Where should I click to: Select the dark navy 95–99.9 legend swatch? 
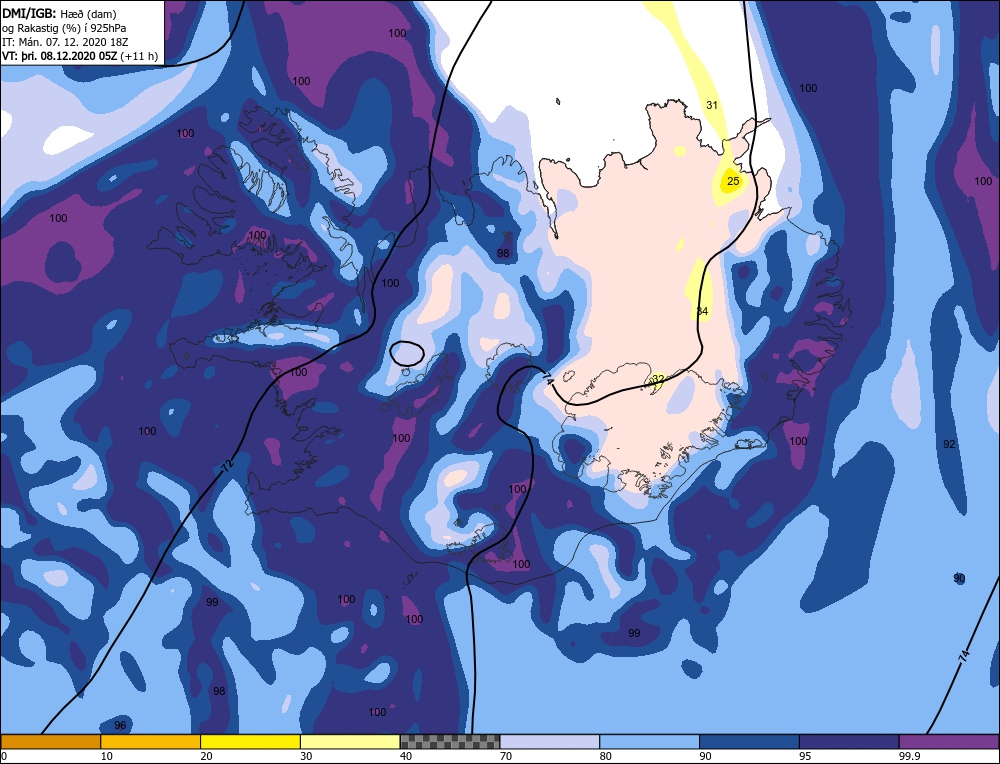tap(849, 742)
